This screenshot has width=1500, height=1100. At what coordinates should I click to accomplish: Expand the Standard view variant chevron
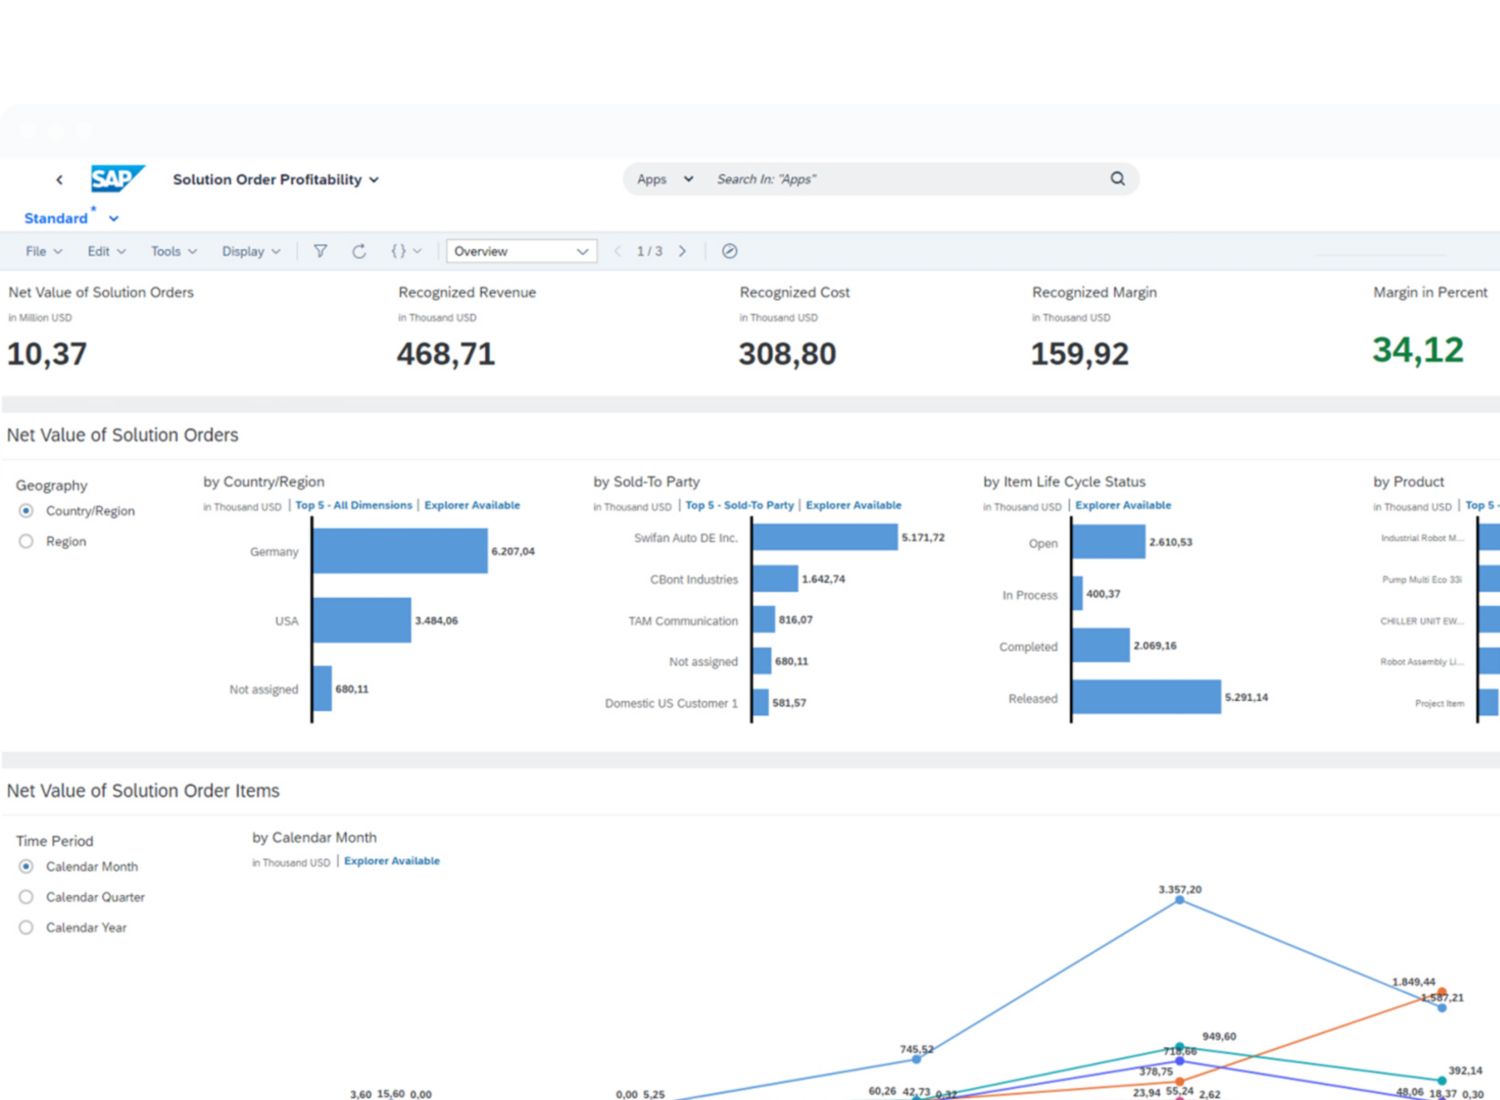114,218
